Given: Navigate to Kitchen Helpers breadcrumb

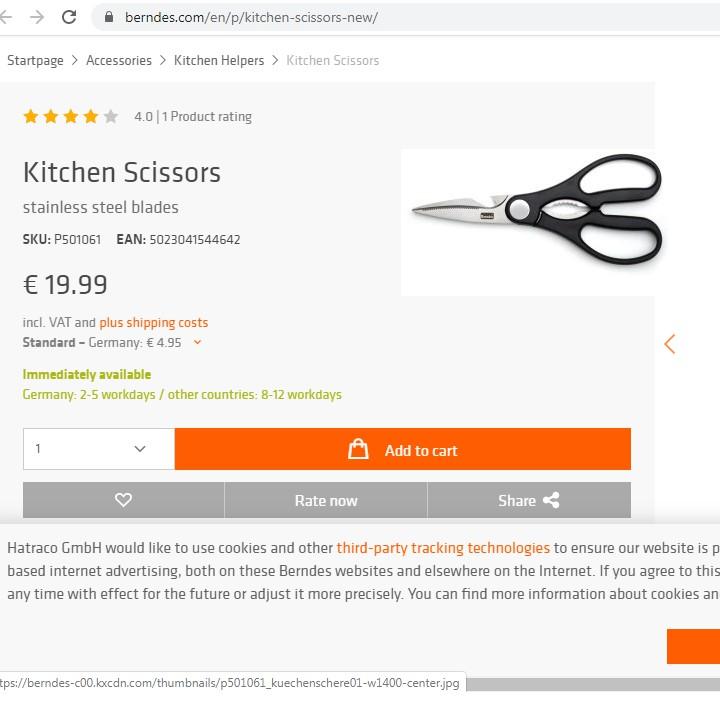Looking at the screenshot, I should click(x=219, y=61).
